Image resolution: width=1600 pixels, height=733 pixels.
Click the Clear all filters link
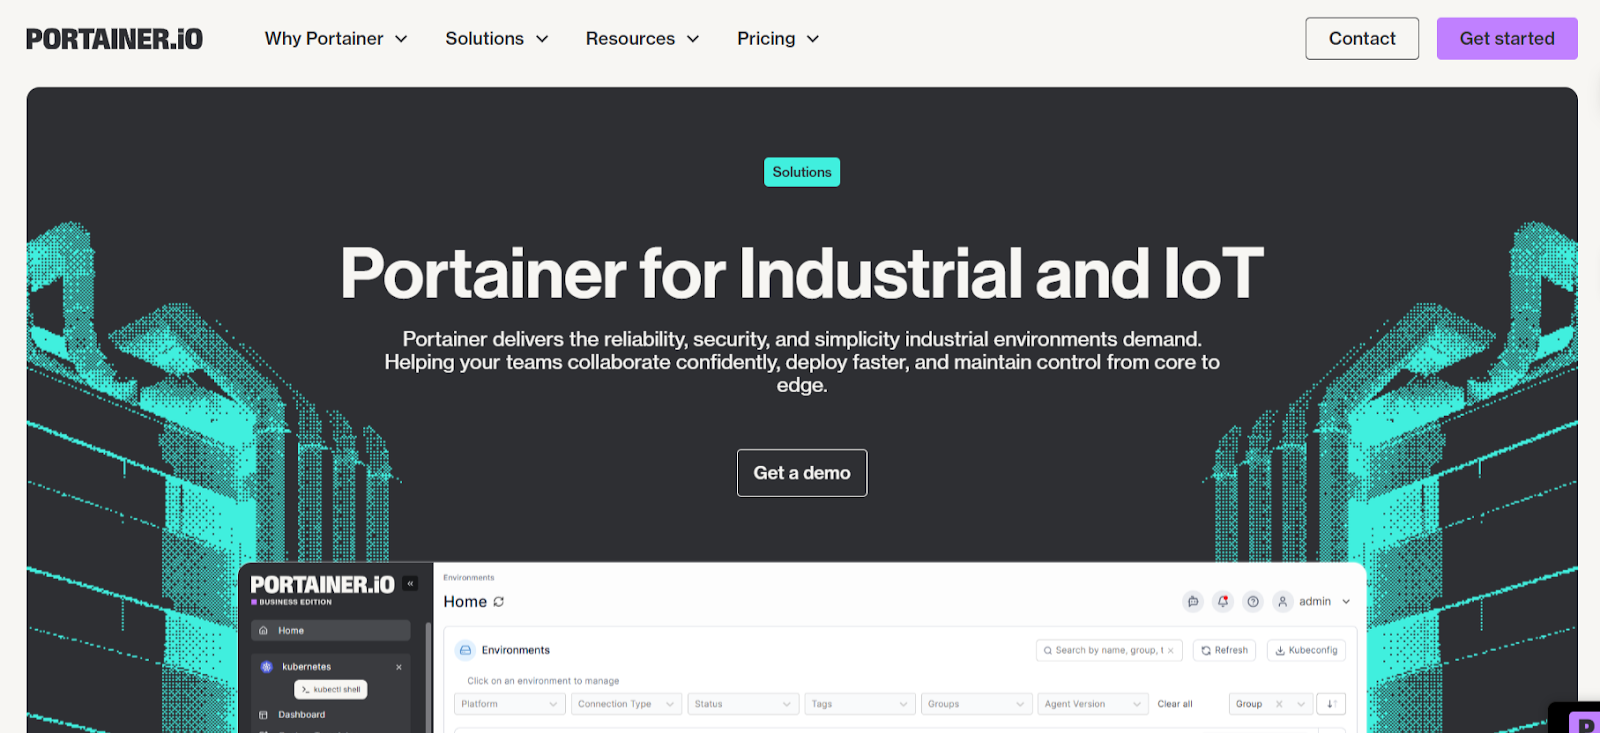point(1175,704)
